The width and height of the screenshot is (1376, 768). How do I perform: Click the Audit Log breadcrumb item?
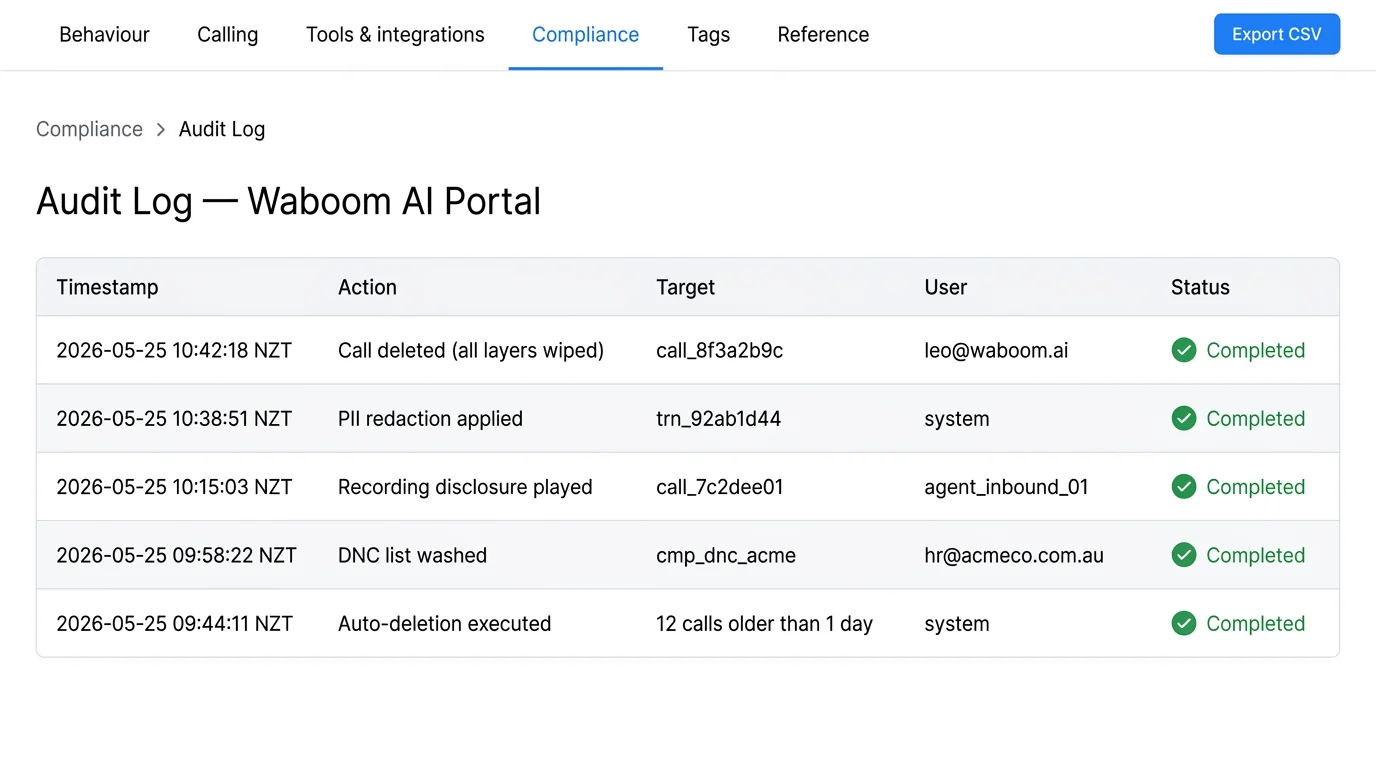(x=222, y=129)
